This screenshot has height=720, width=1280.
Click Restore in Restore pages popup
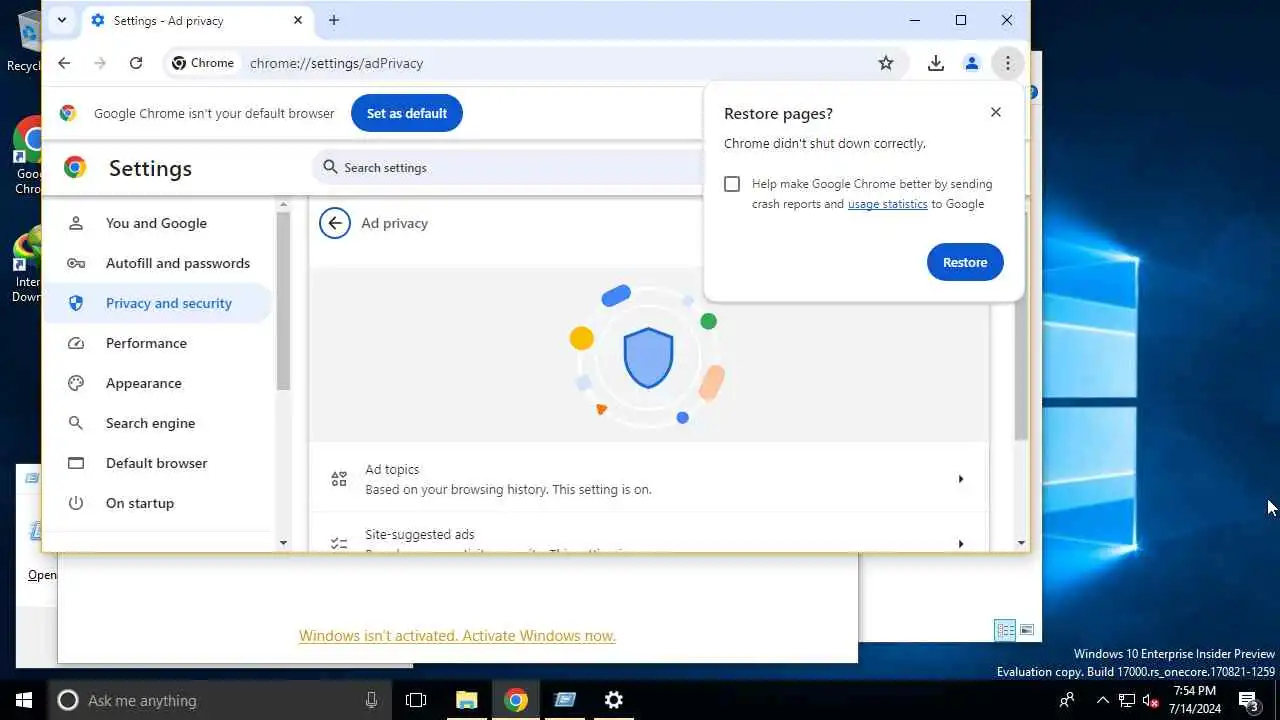pos(965,262)
